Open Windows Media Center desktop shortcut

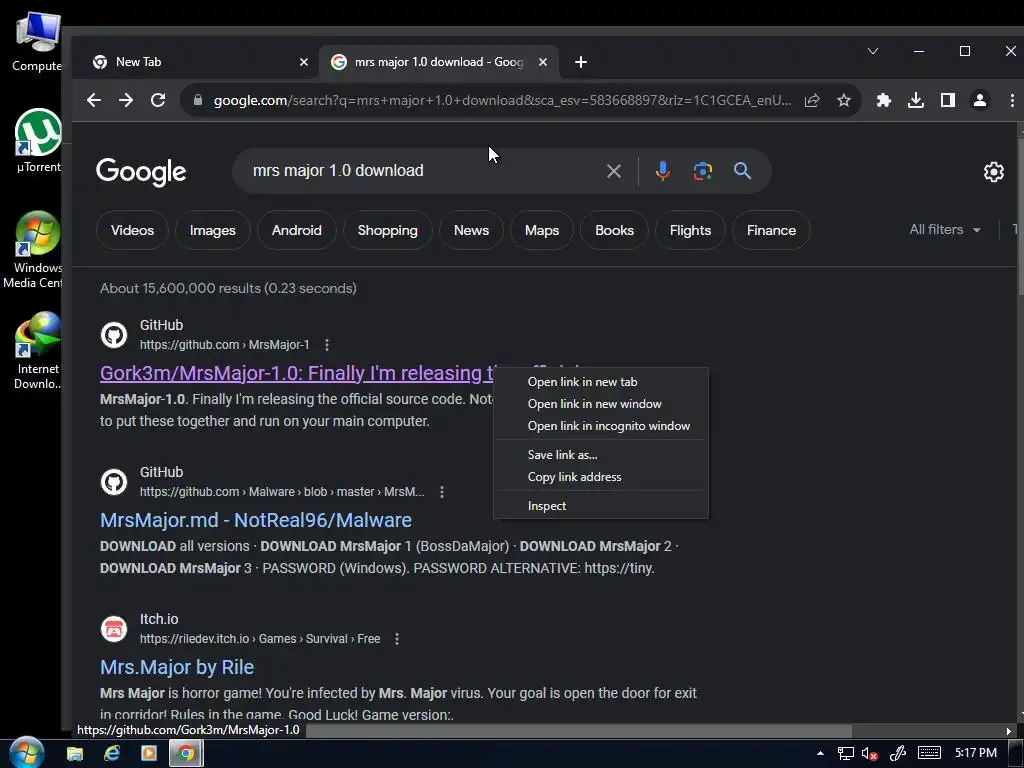coord(37,250)
